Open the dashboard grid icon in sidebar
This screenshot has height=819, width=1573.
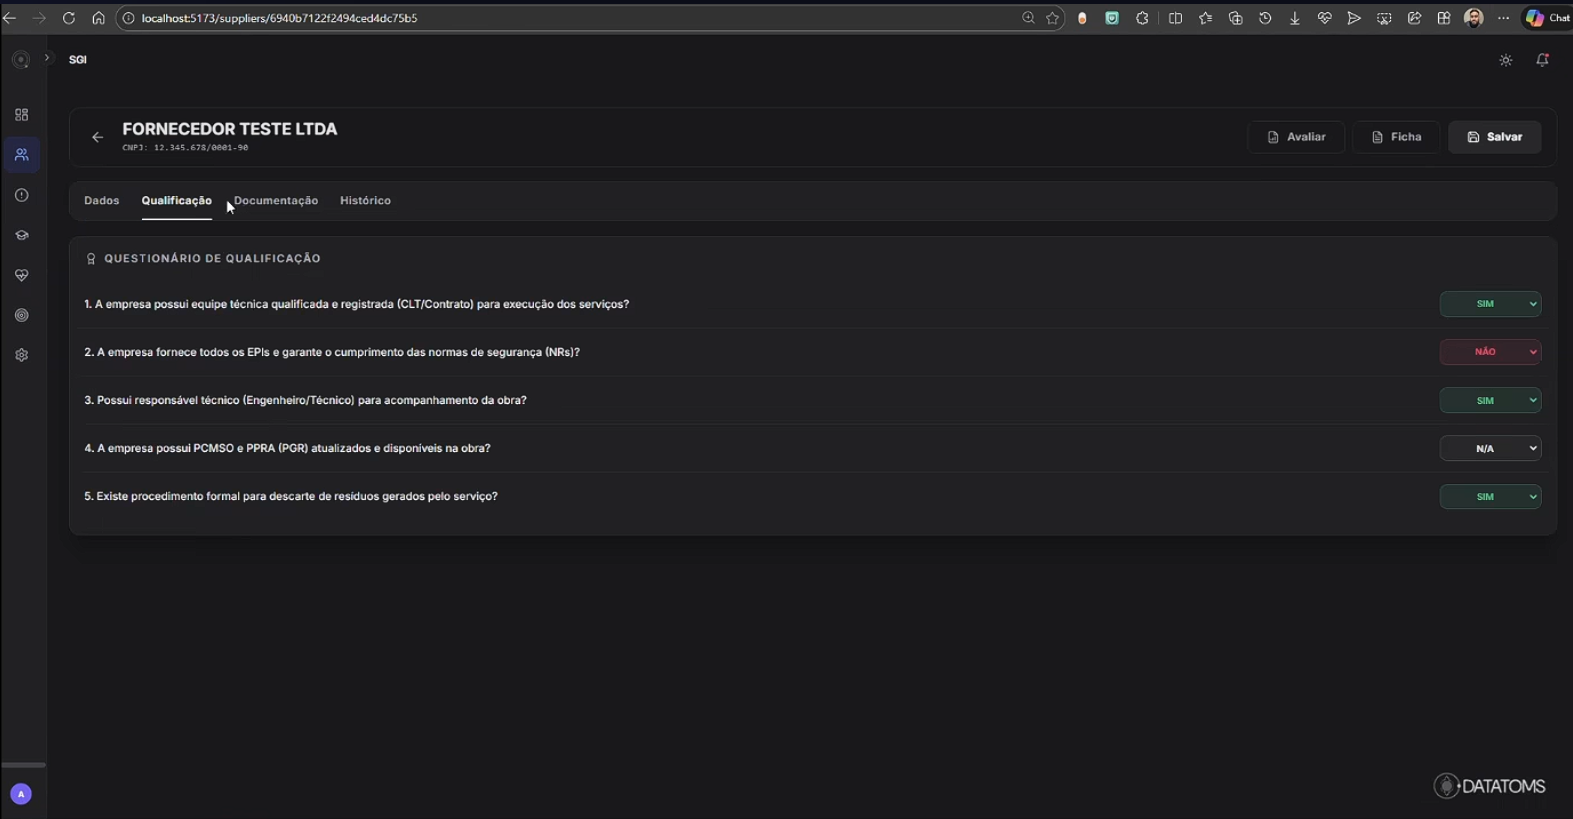[21, 115]
